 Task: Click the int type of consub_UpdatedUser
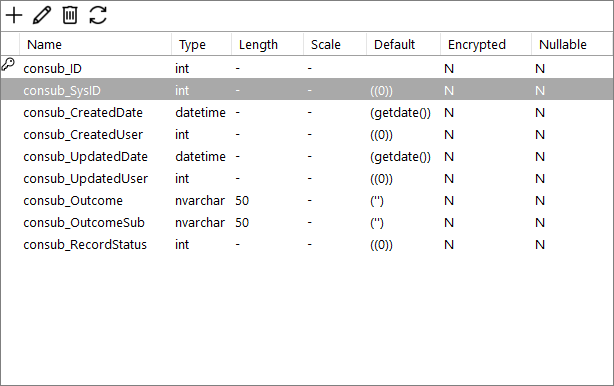click(182, 179)
